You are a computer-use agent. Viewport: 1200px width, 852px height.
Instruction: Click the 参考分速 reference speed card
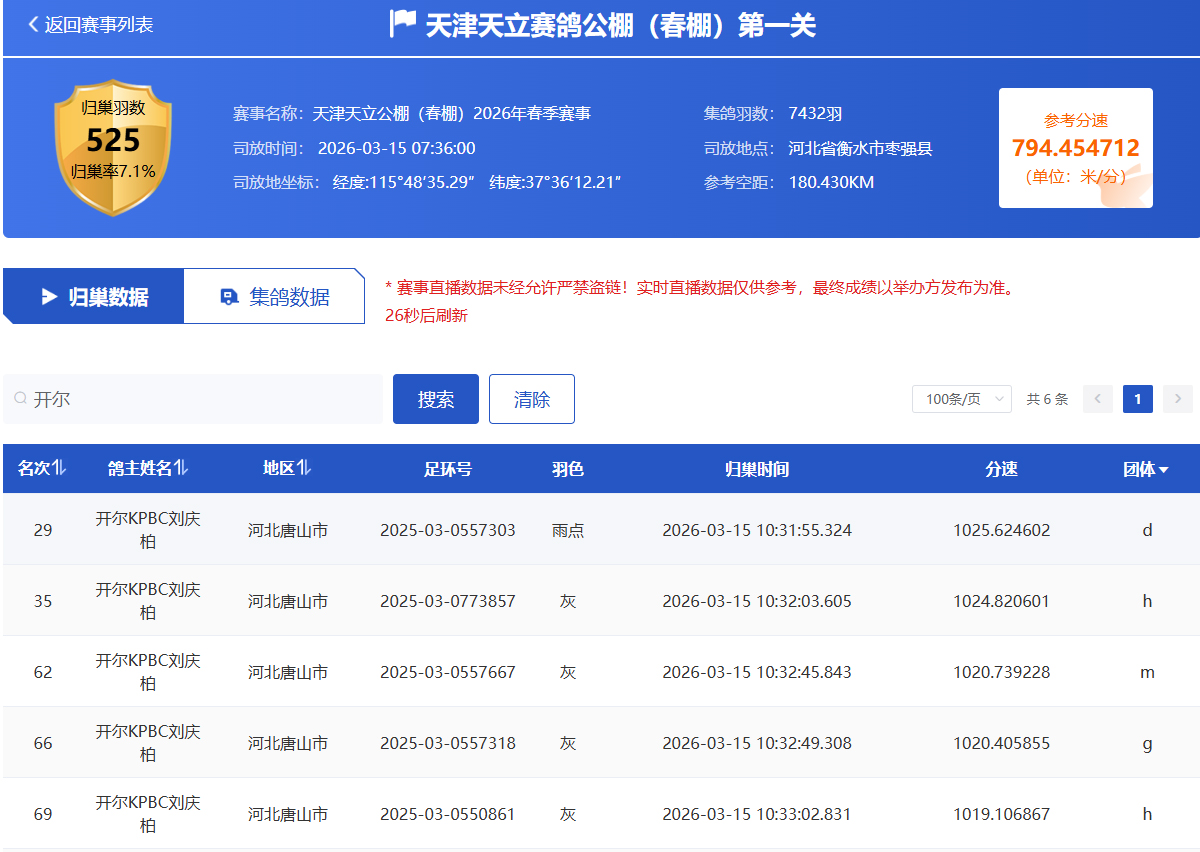(x=1075, y=148)
